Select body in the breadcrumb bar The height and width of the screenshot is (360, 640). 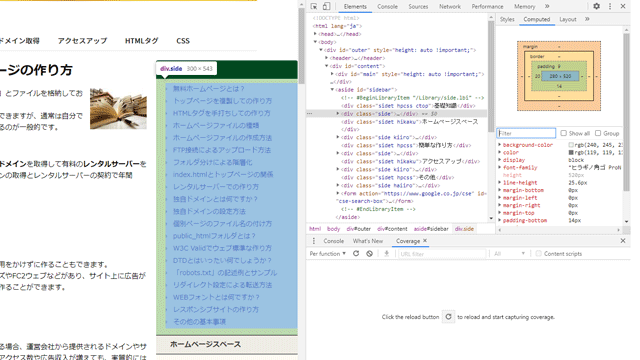tap(333, 229)
